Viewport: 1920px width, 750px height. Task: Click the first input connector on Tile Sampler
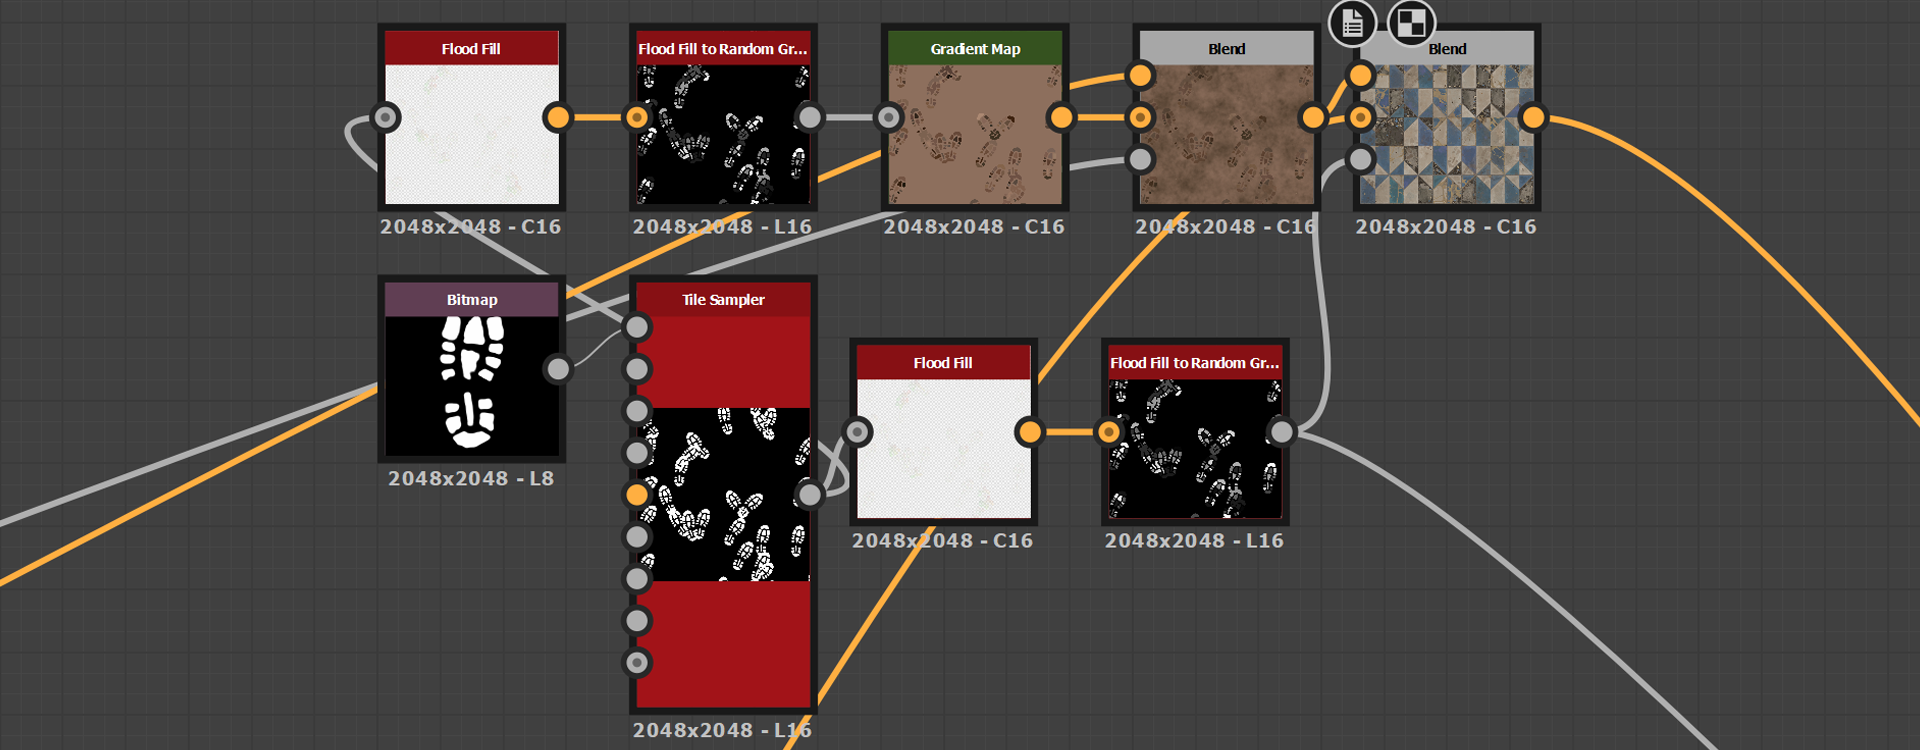[637, 327]
